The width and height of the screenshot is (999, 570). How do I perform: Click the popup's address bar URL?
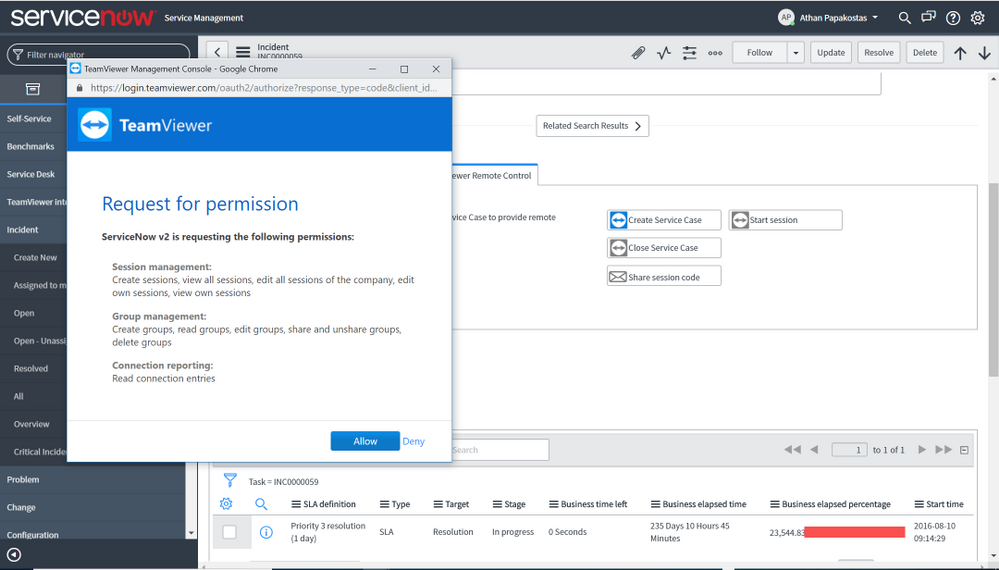pyautogui.click(x=263, y=88)
